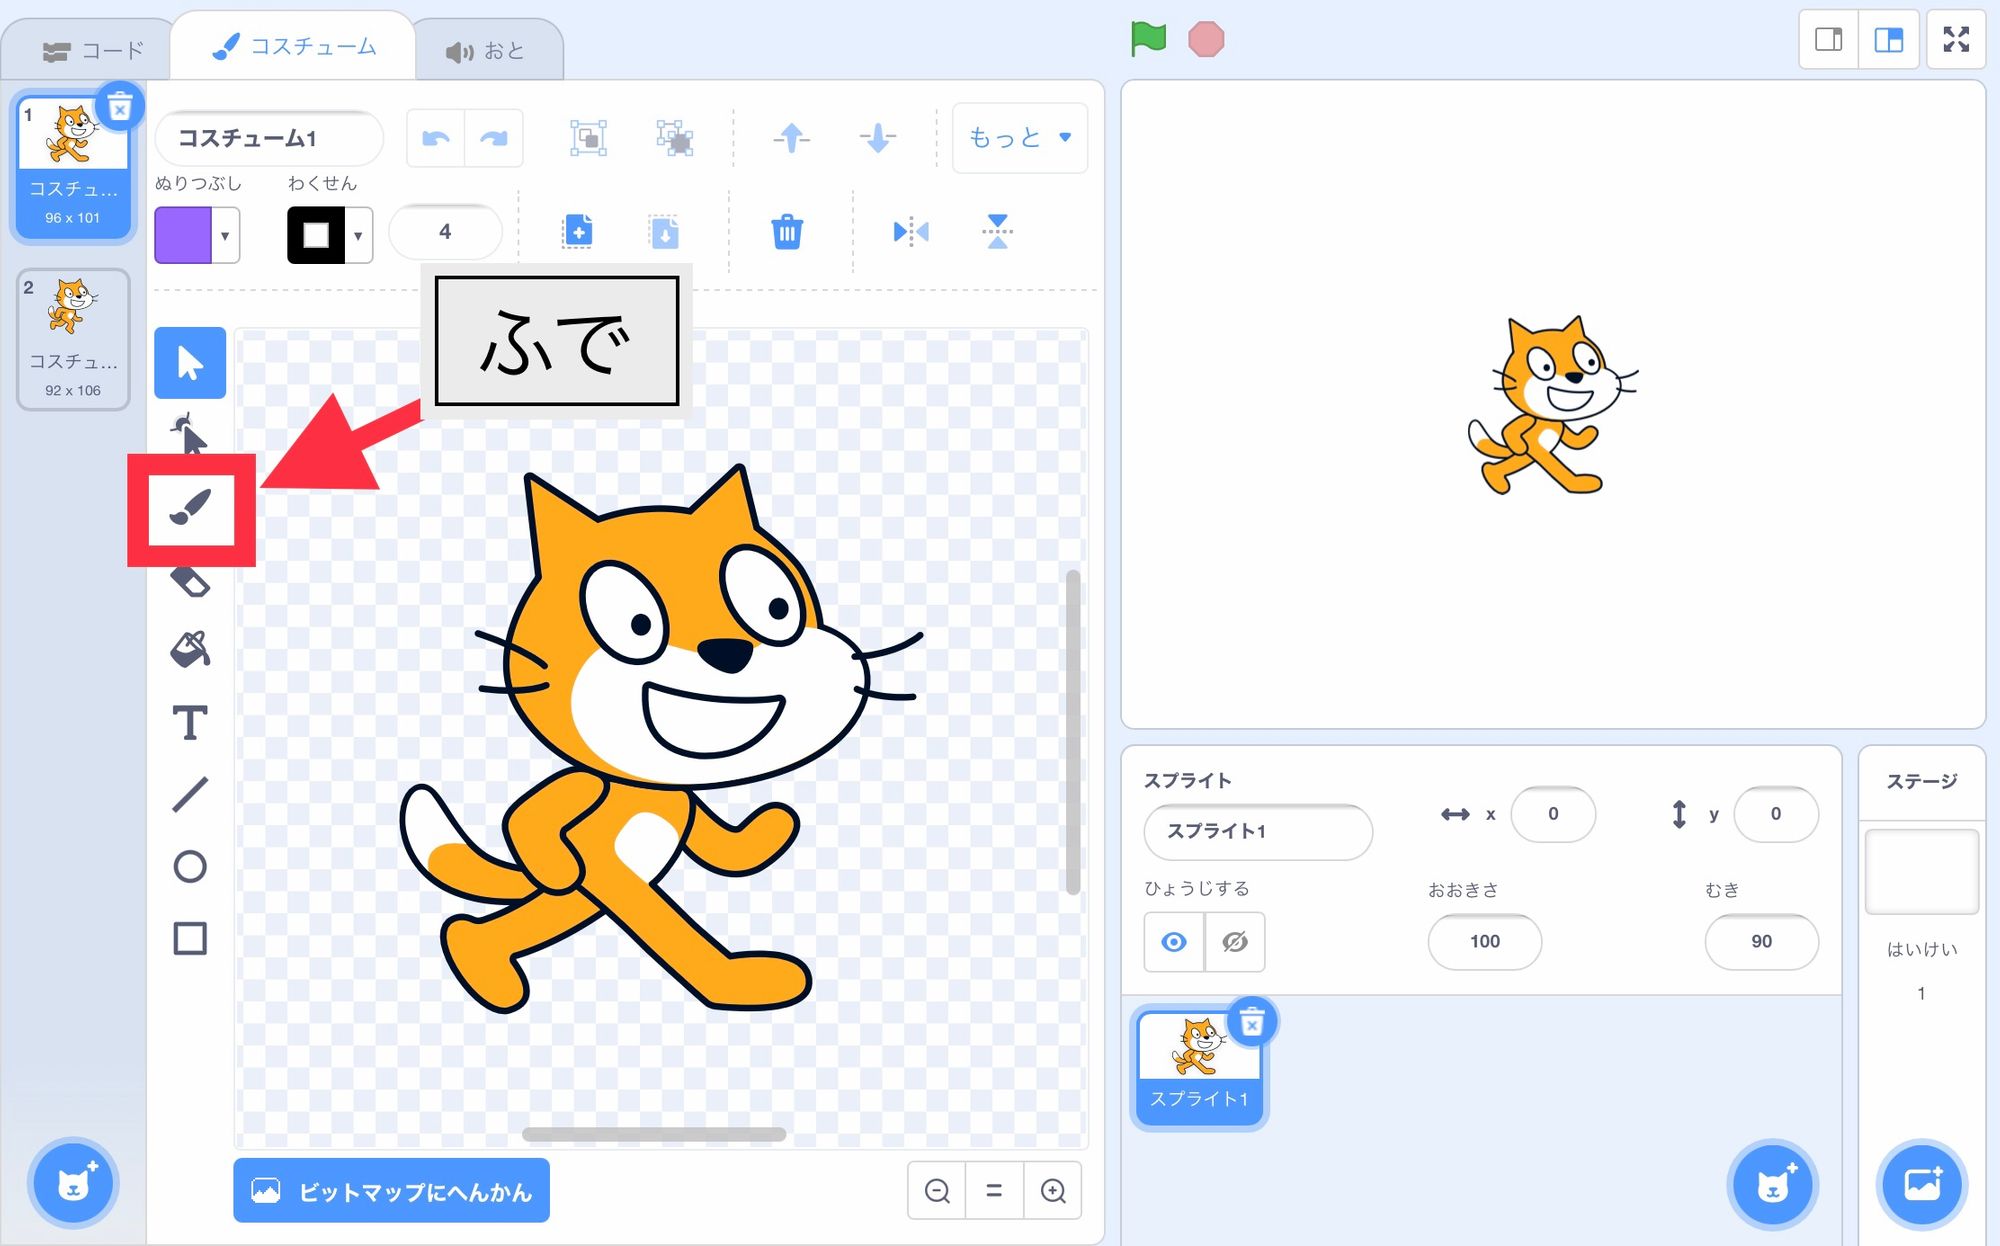Show the sprite with eye icon
The width and height of the screenshot is (2000, 1246).
point(1174,942)
